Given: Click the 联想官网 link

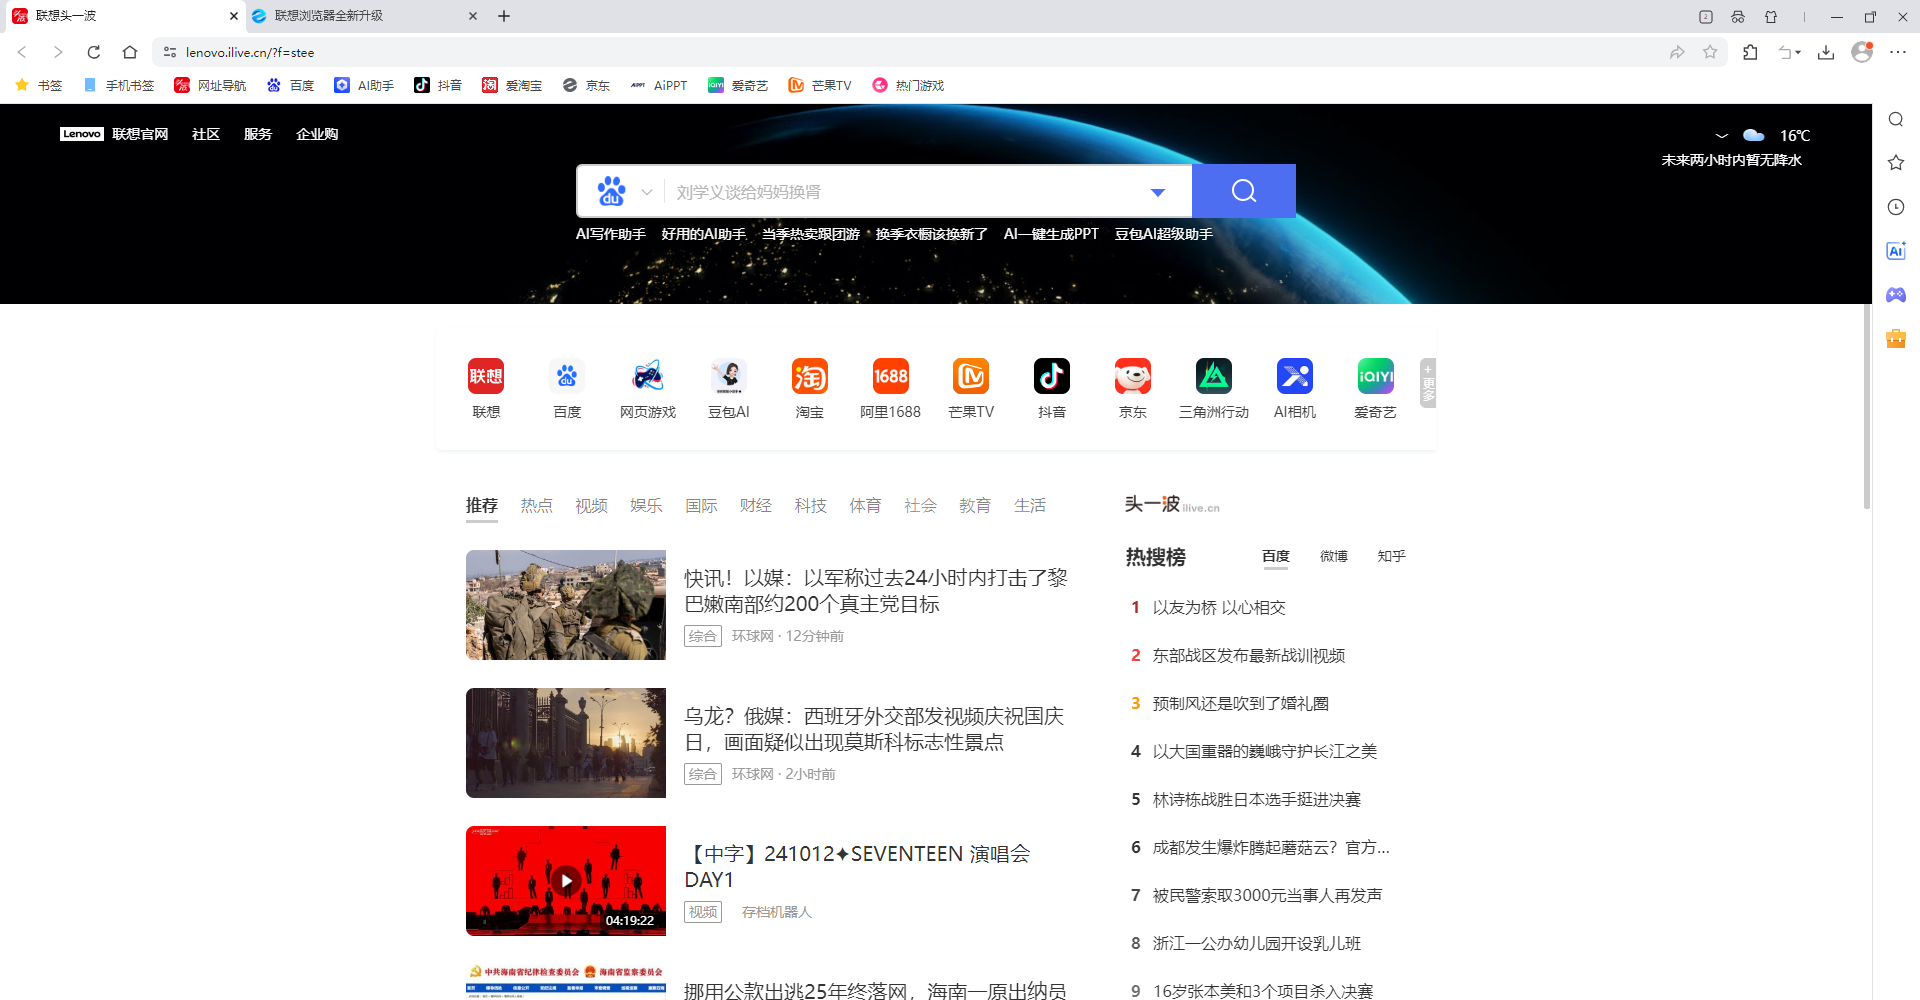Looking at the screenshot, I should [x=140, y=134].
